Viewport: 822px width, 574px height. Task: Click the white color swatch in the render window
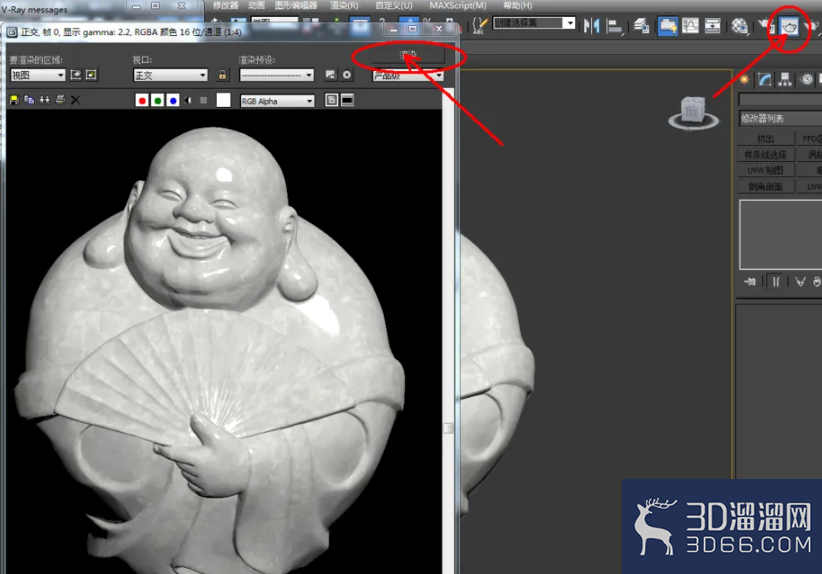point(223,100)
